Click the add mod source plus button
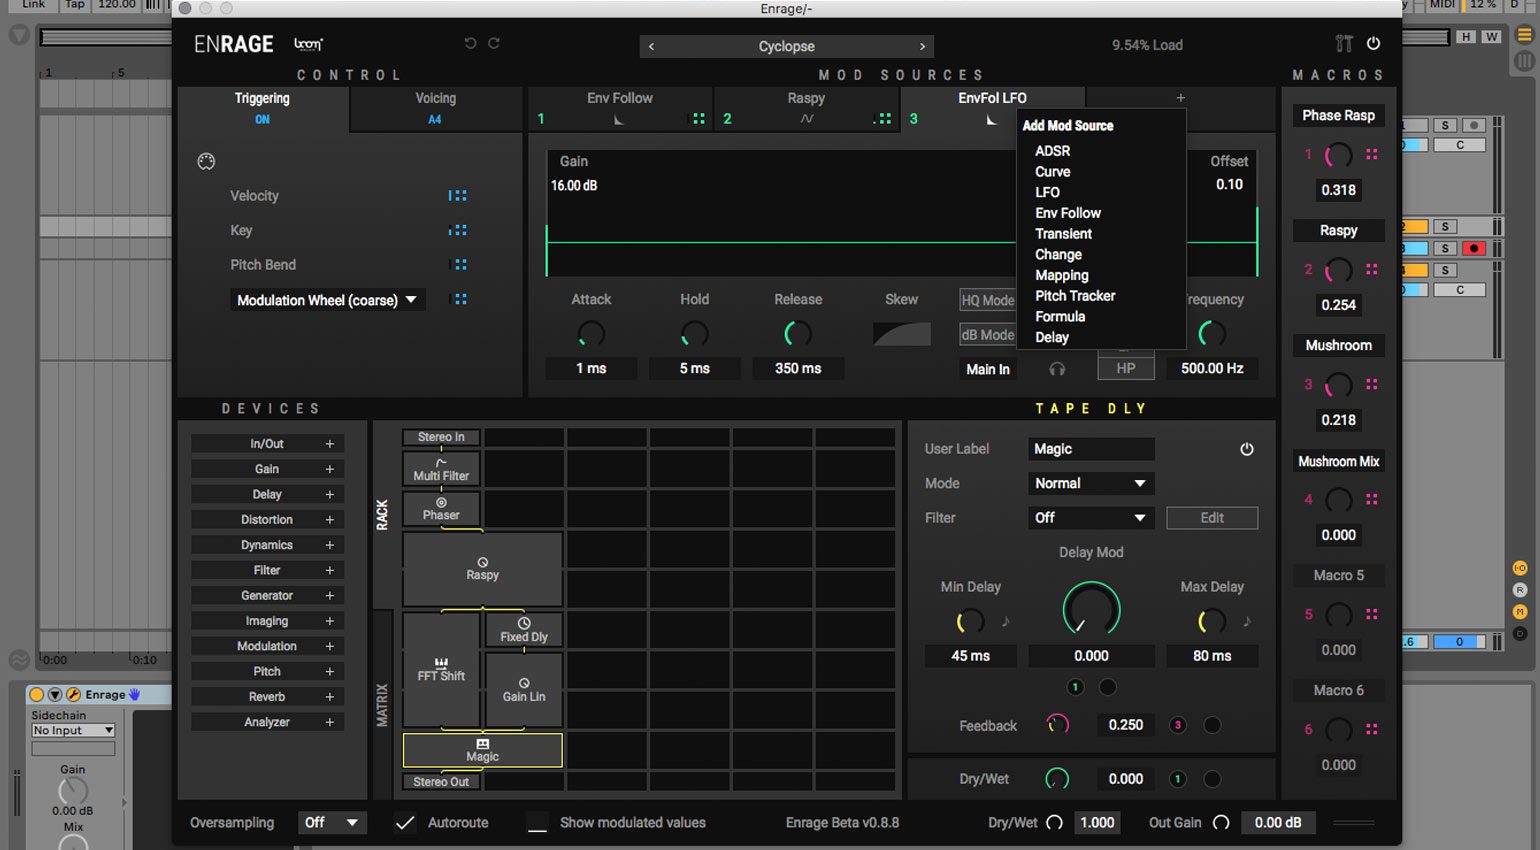The width and height of the screenshot is (1540, 850). point(1180,98)
